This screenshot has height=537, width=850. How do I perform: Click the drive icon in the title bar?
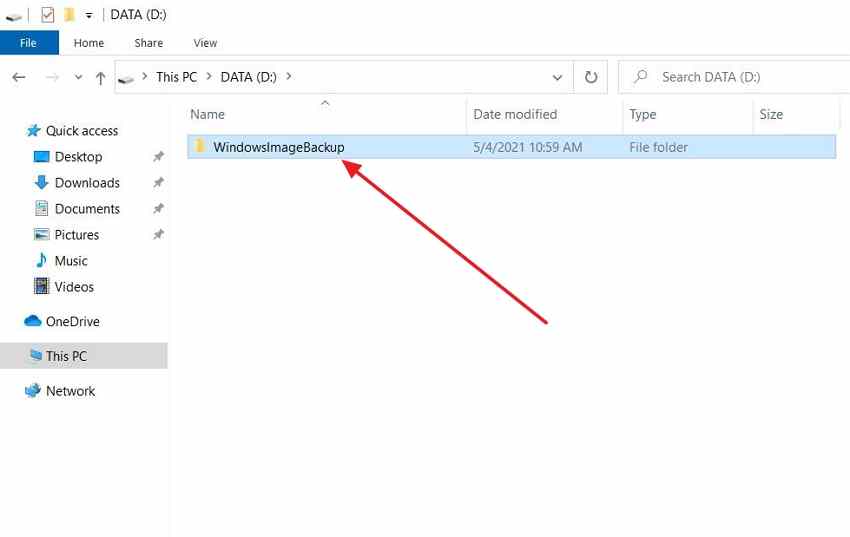14,17
